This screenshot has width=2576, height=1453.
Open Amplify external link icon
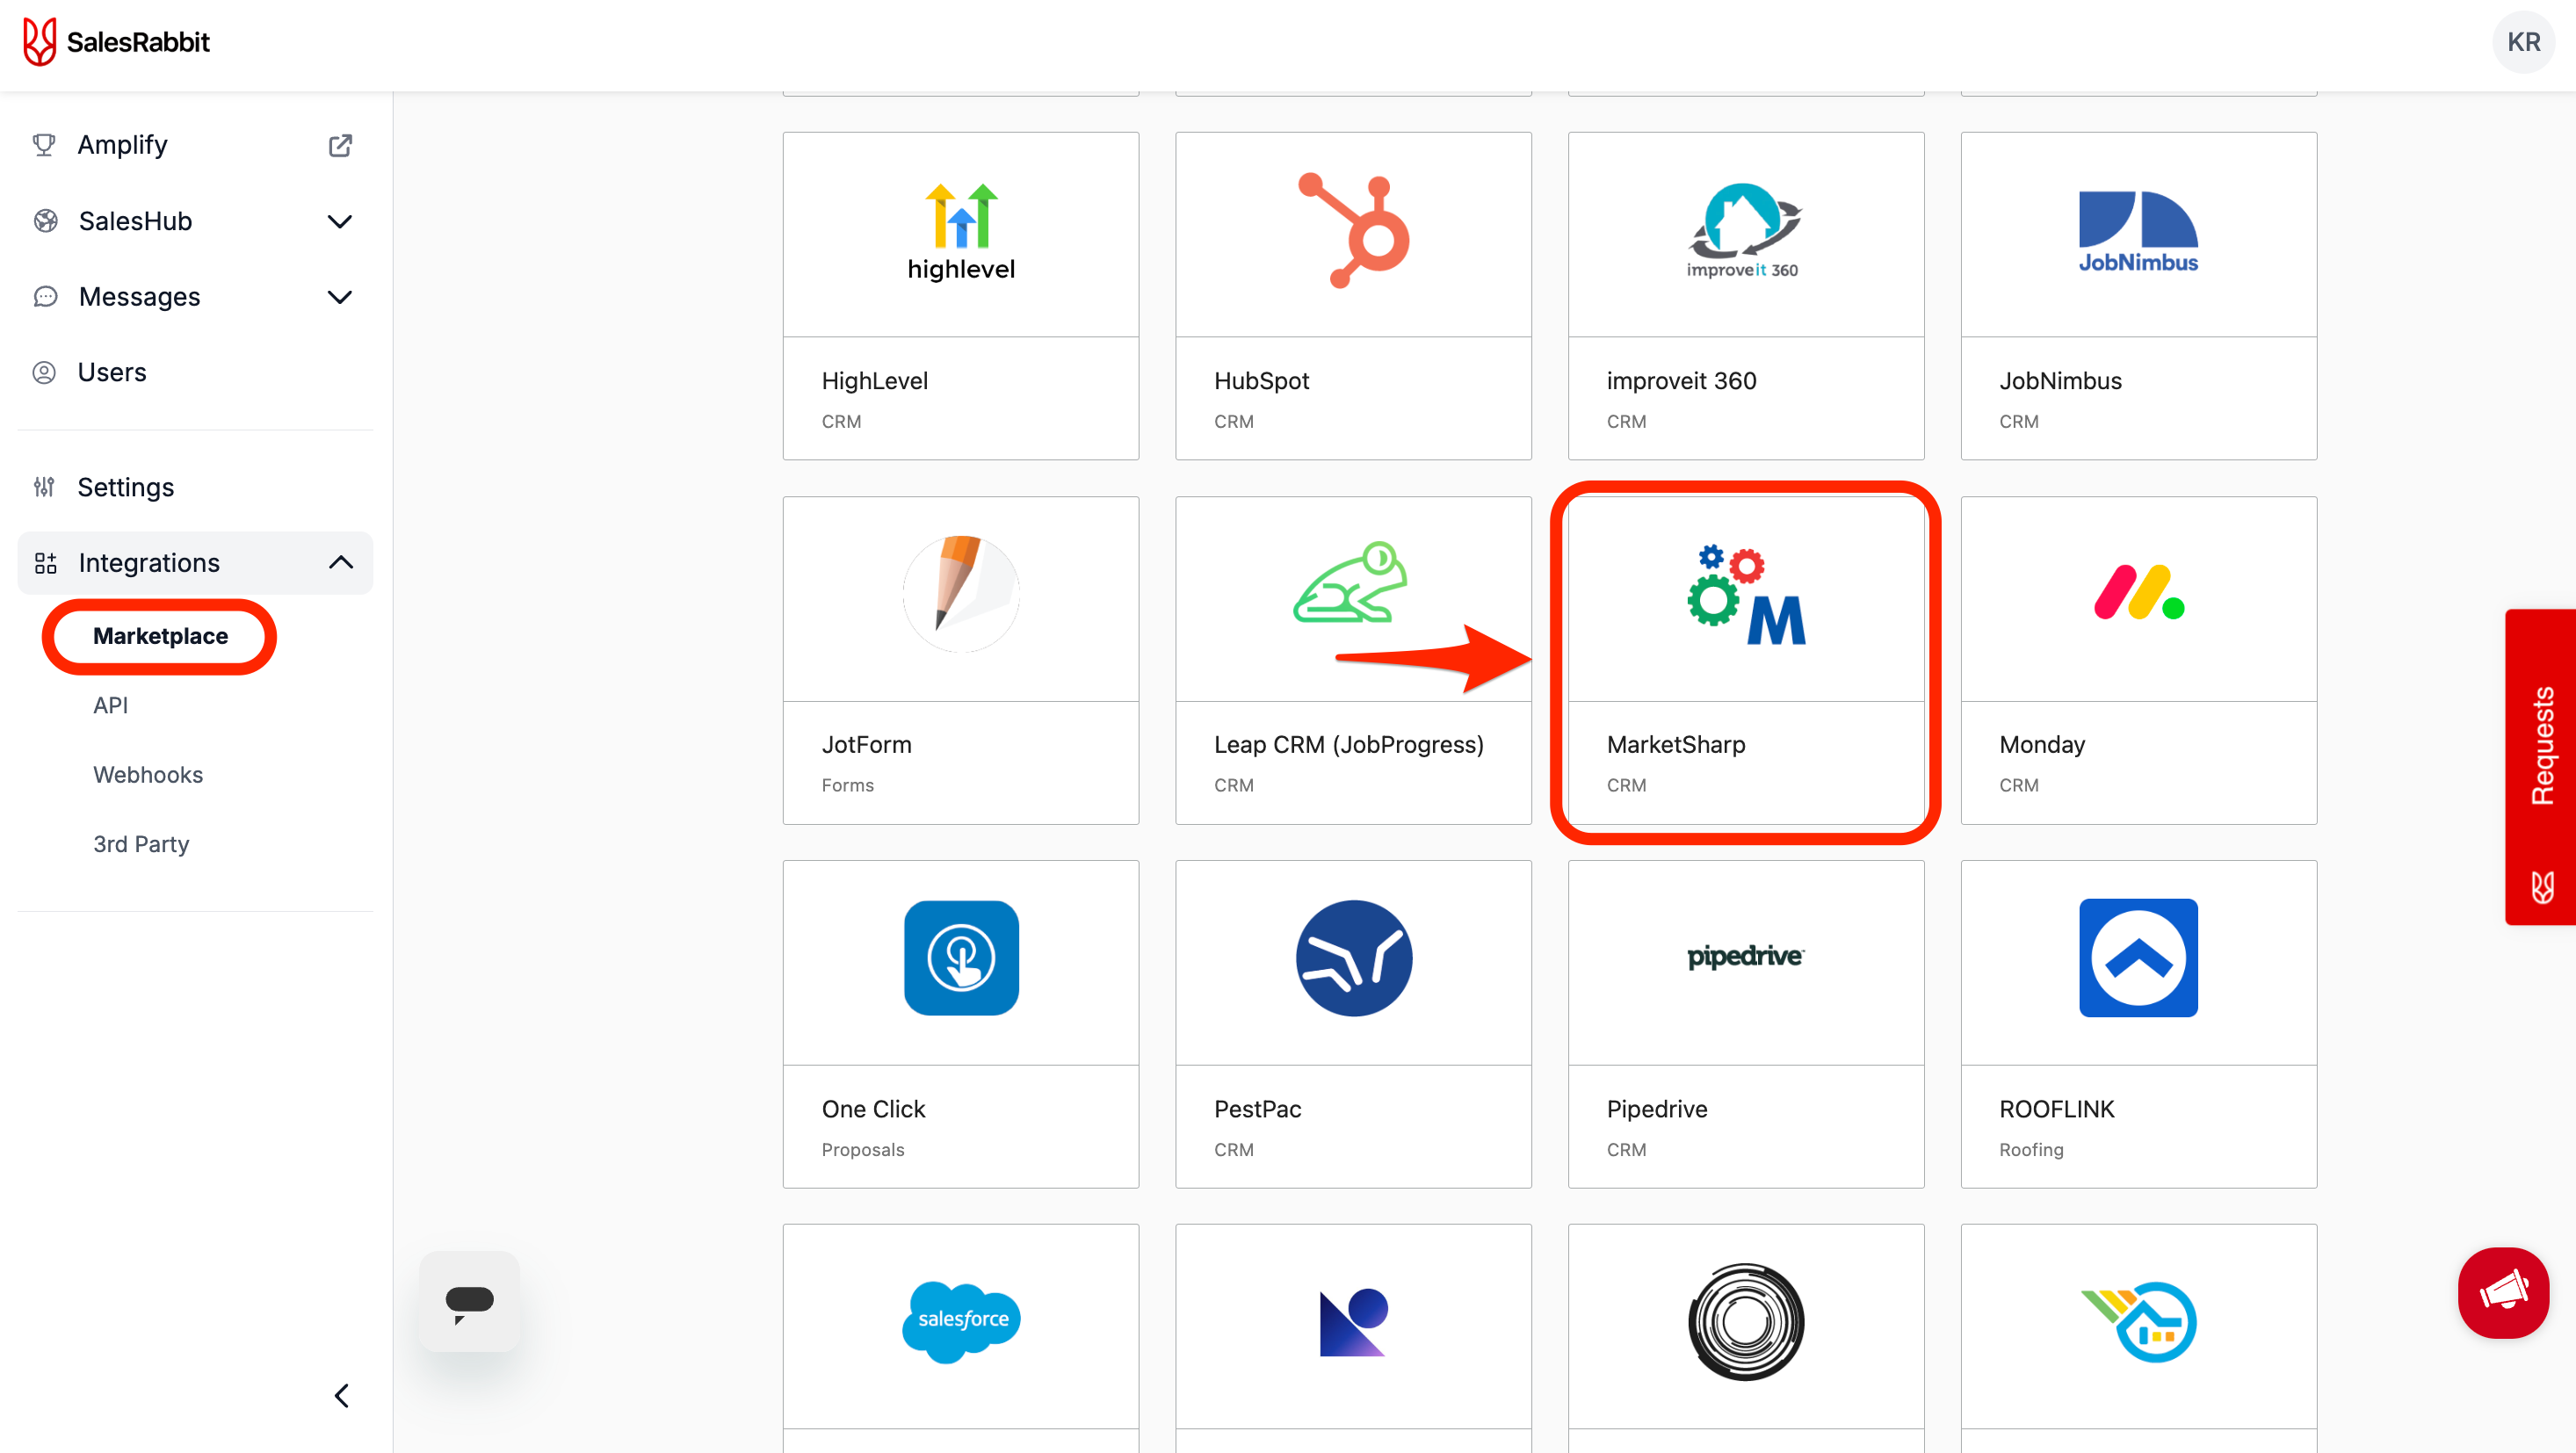(340, 145)
